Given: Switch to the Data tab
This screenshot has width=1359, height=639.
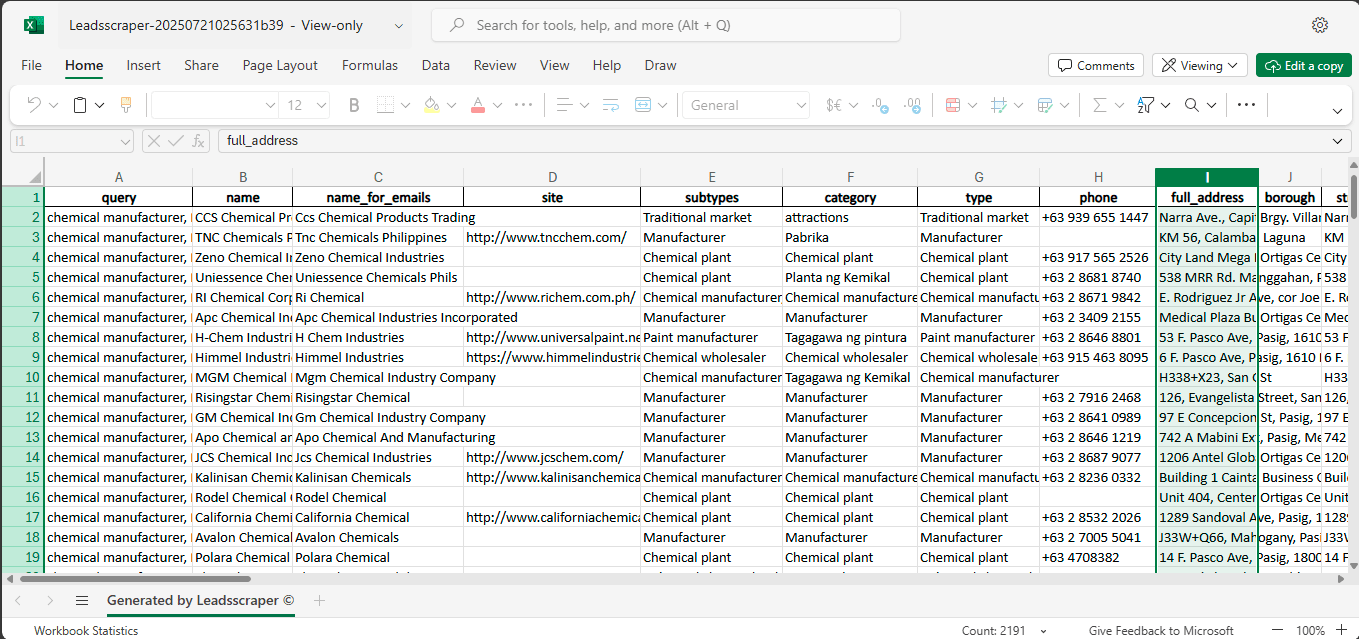Looking at the screenshot, I should coord(435,65).
